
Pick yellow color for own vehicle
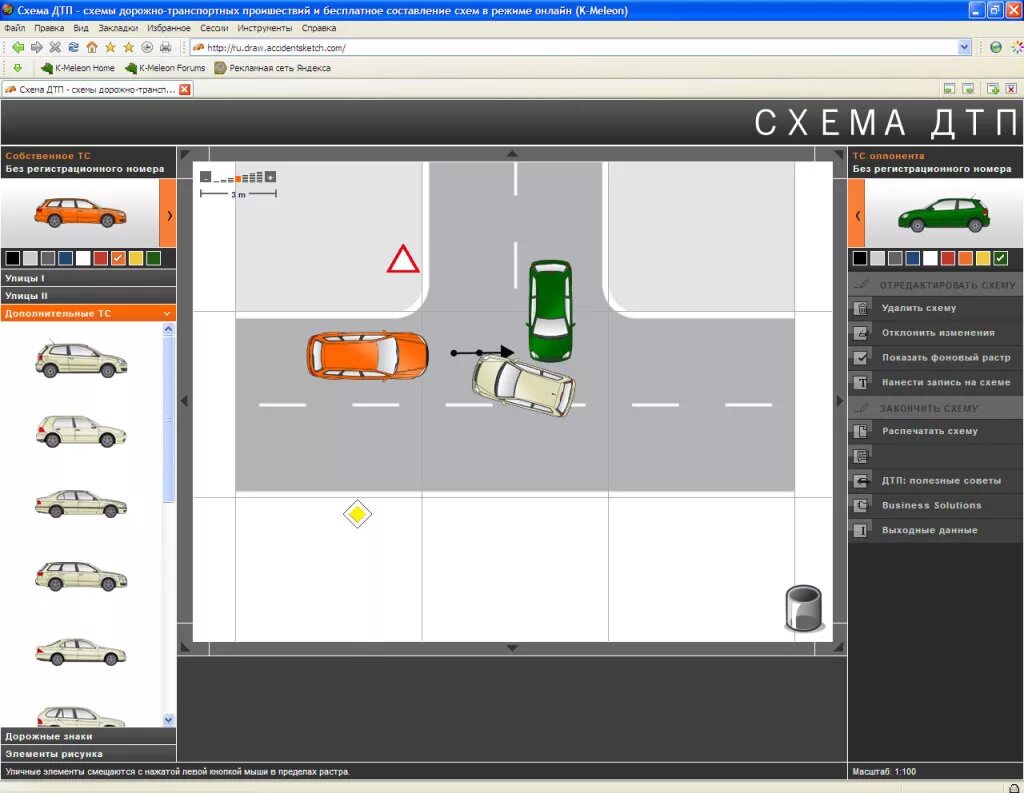136,258
